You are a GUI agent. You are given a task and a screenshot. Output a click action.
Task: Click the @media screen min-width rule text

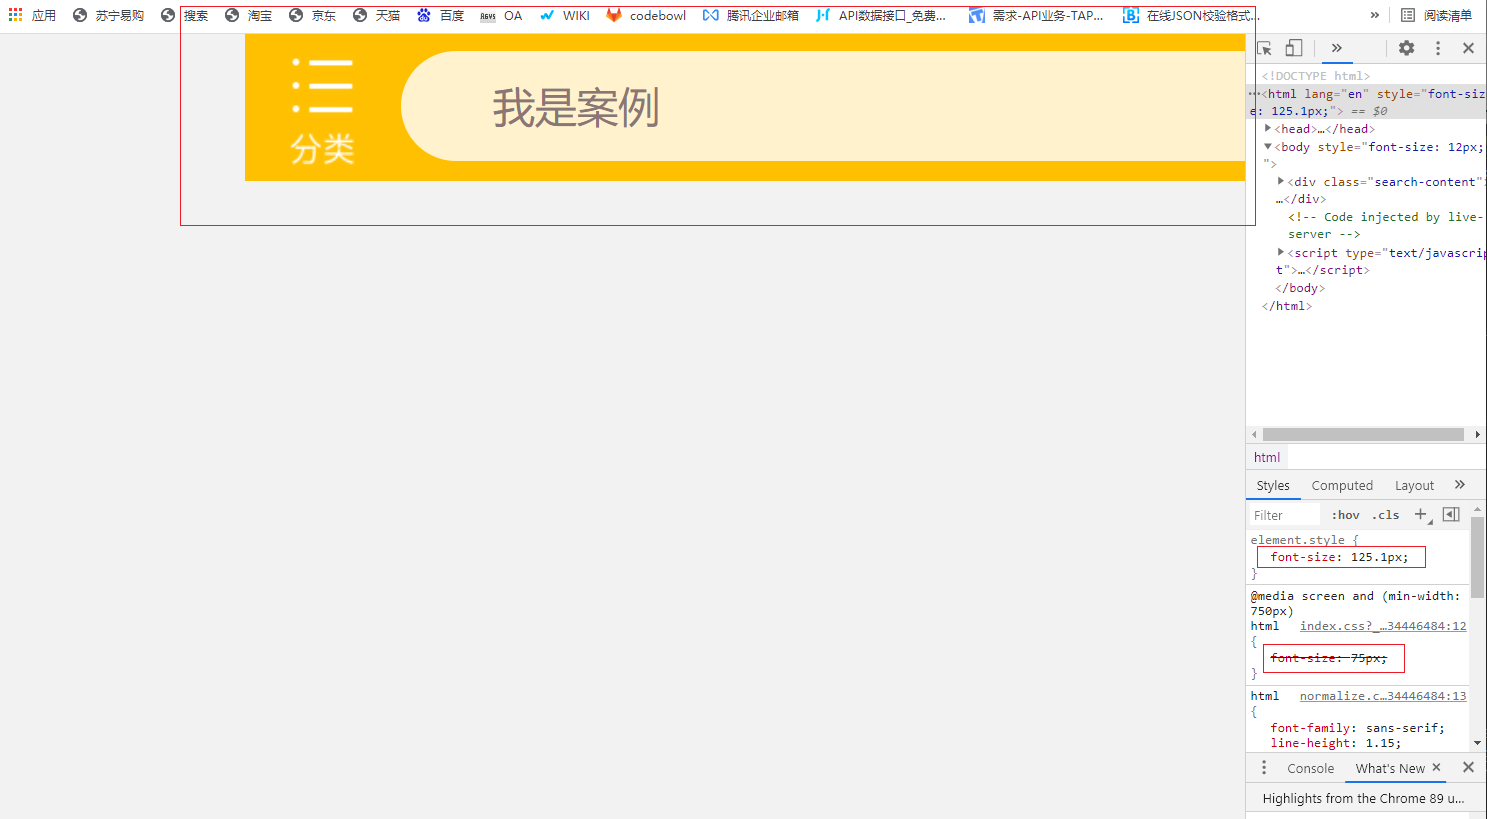(1355, 603)
